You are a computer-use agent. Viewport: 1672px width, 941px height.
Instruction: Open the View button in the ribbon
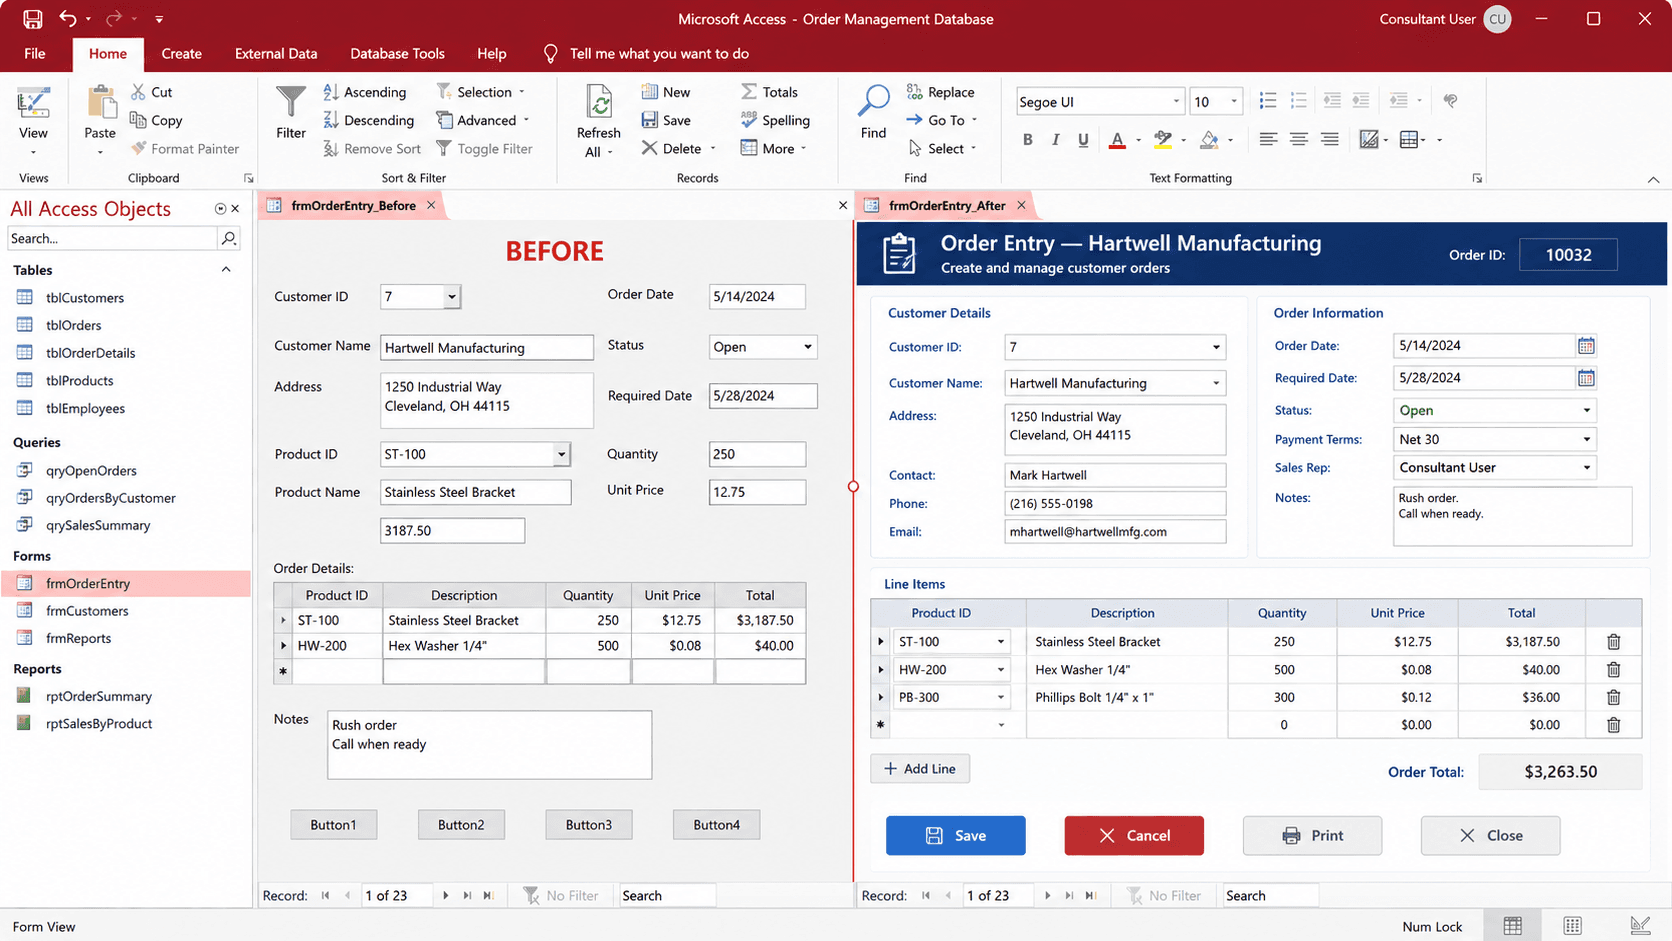33,121
